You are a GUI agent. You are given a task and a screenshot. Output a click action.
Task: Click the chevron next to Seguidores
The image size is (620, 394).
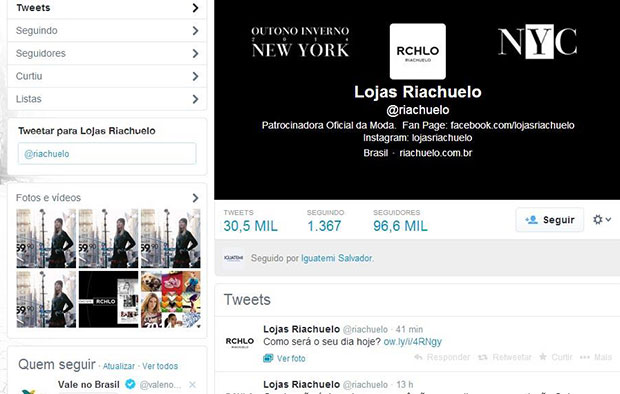[x=195, y=53]
